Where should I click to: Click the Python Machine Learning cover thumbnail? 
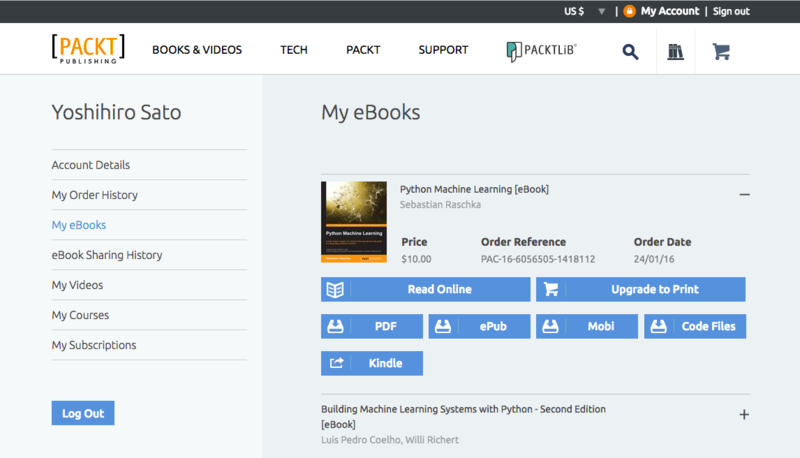pos(354,222)
